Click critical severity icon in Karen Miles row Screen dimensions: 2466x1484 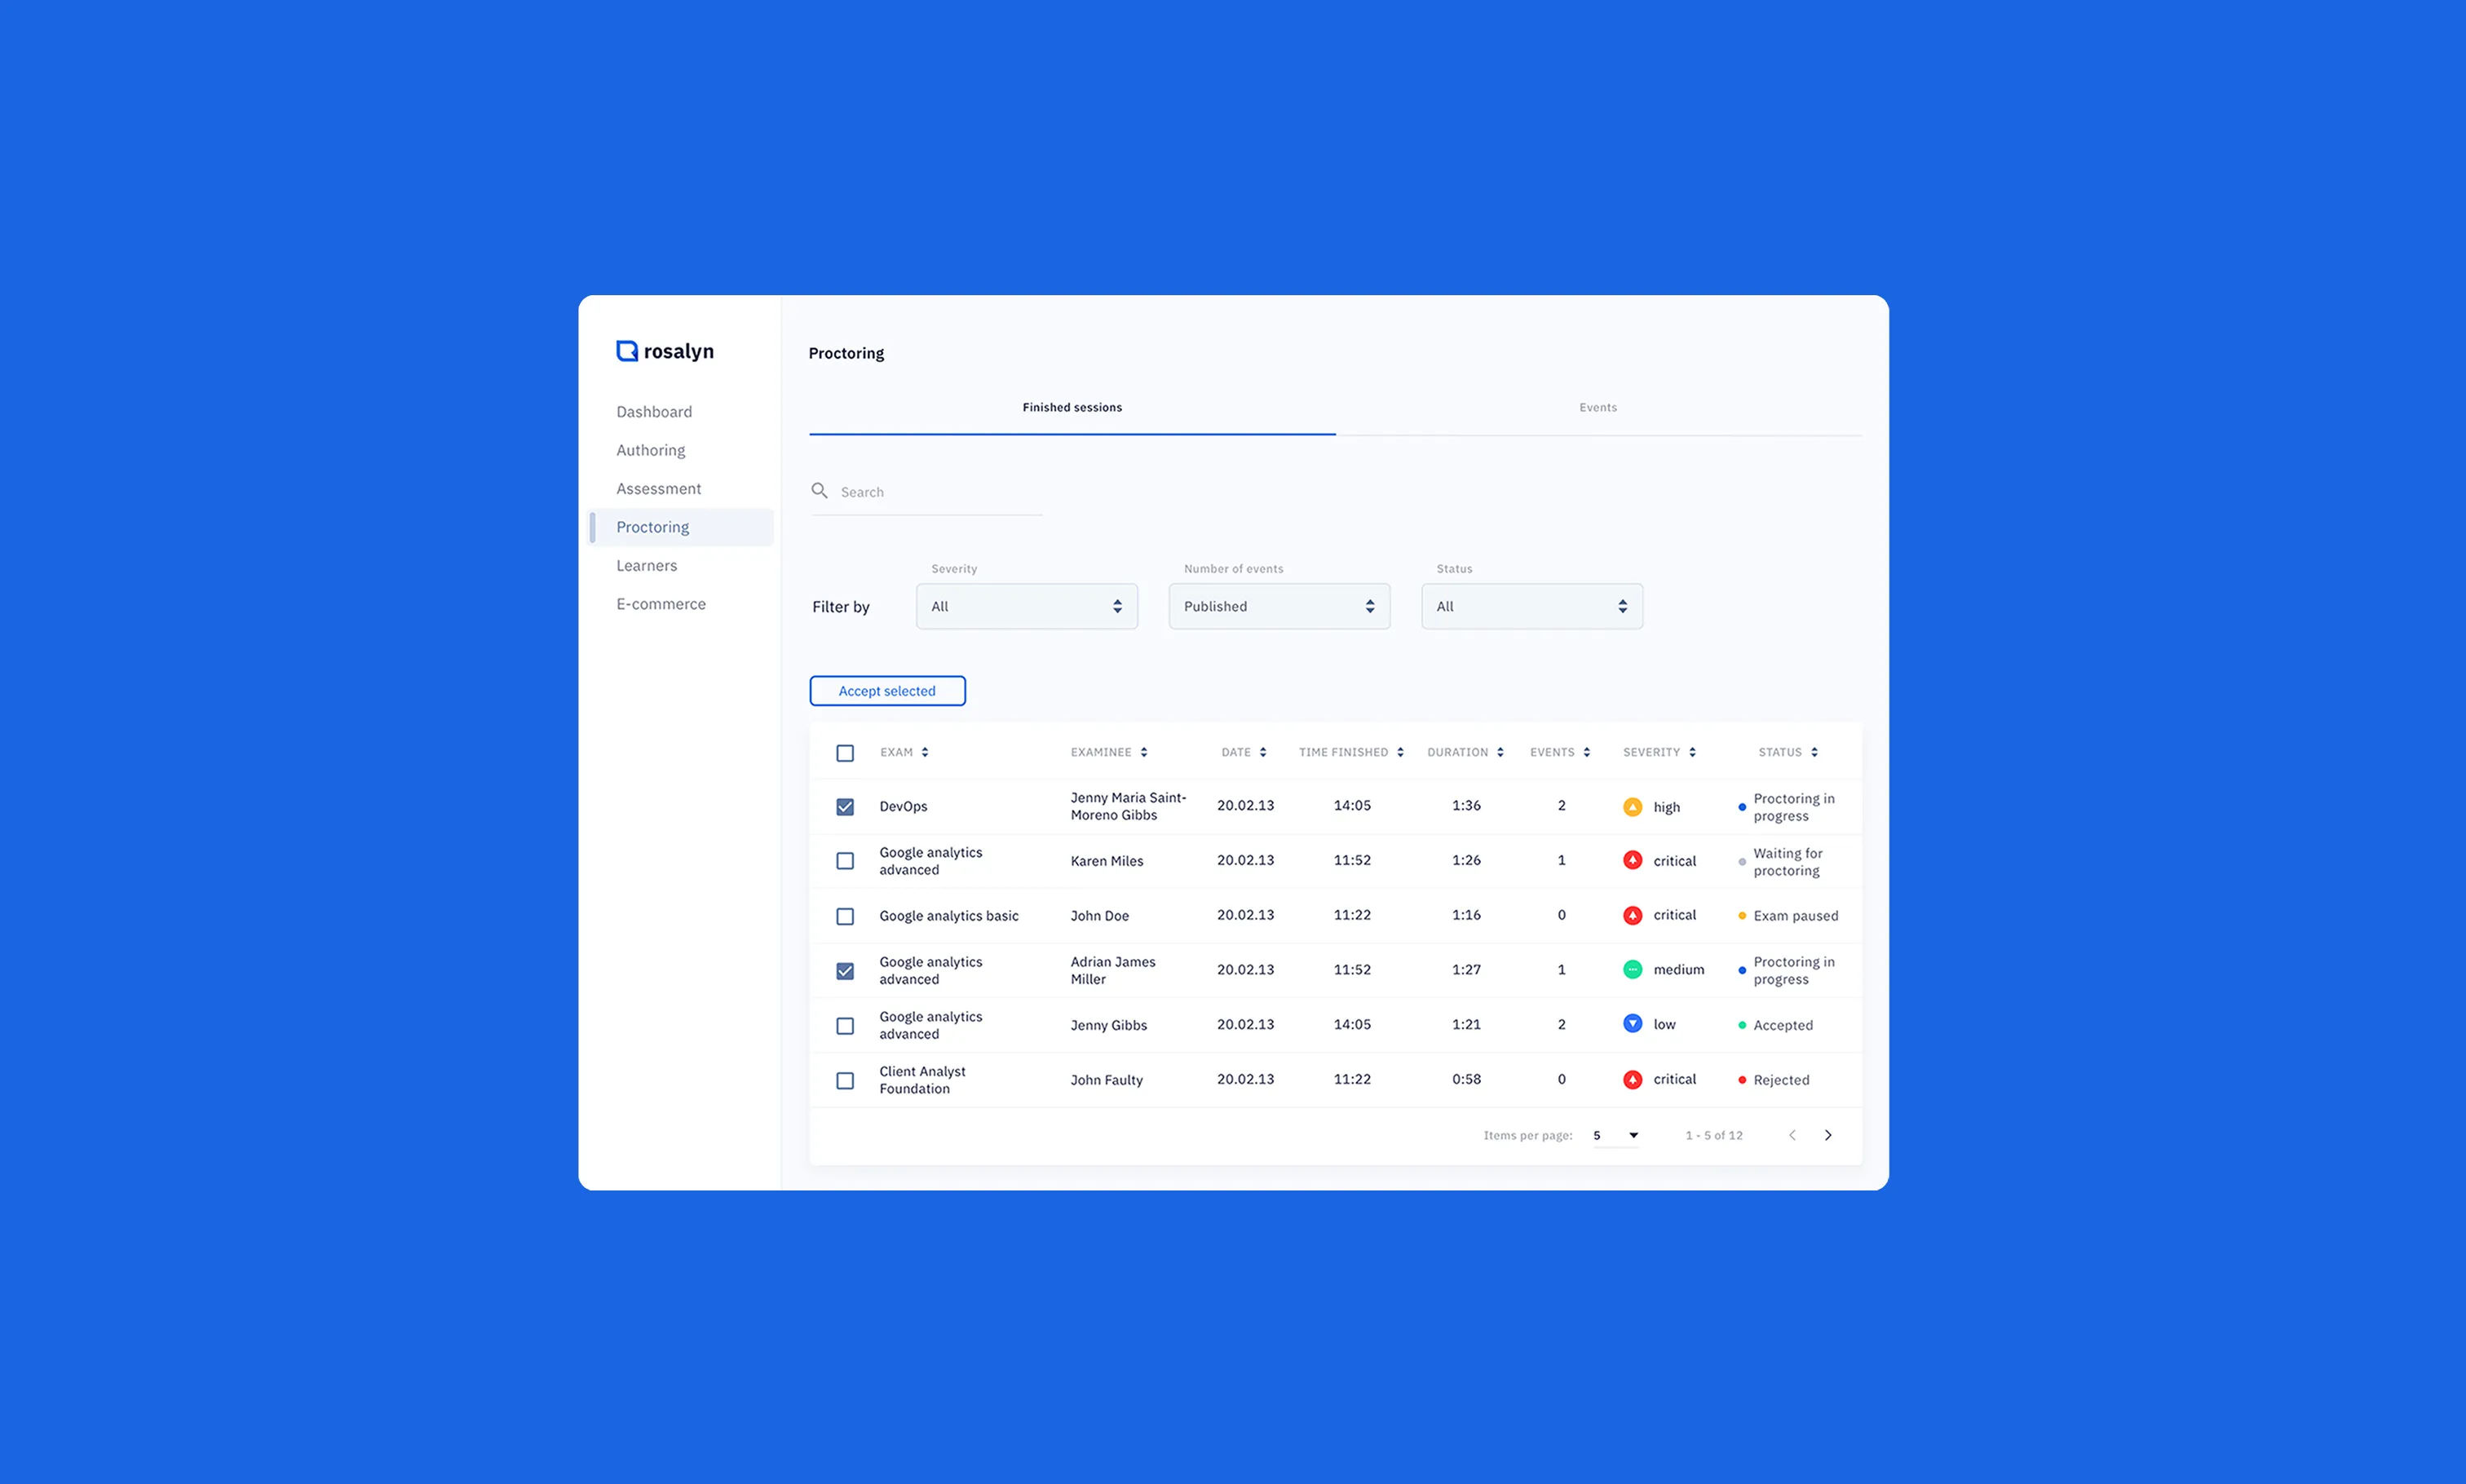click(1632, 860)
